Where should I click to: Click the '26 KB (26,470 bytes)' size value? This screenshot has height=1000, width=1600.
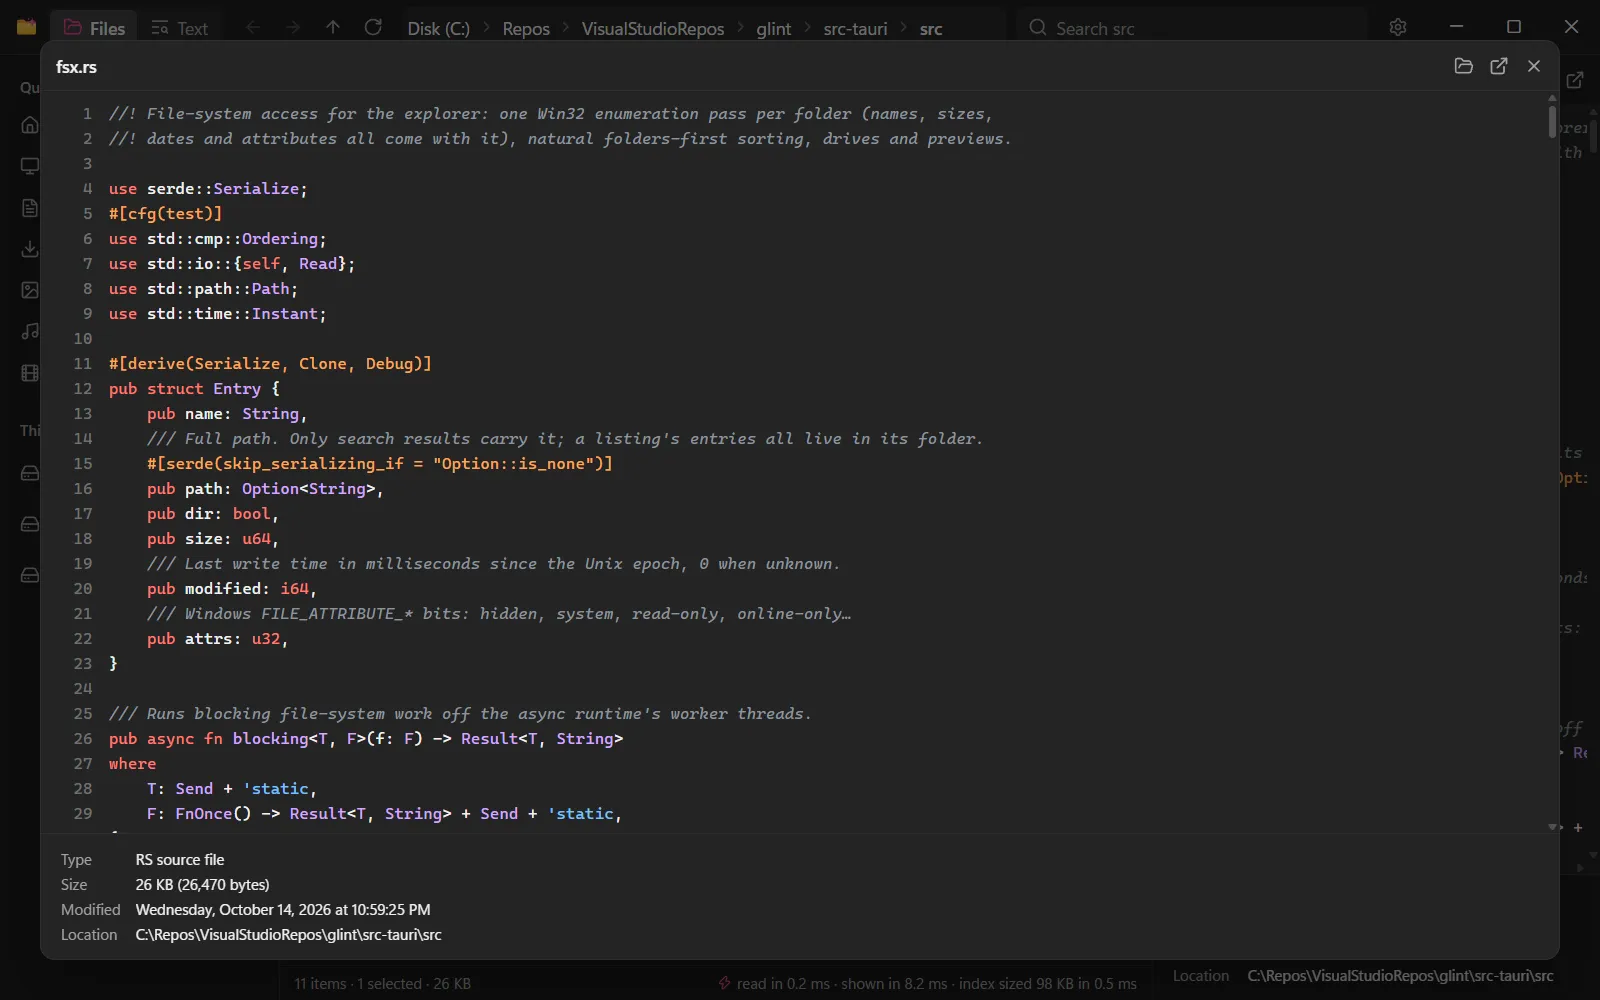click(x=203, y=885)
